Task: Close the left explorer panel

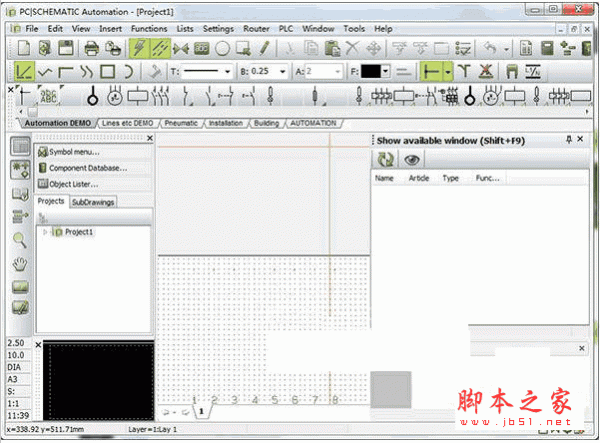Action: pos(150,138)
